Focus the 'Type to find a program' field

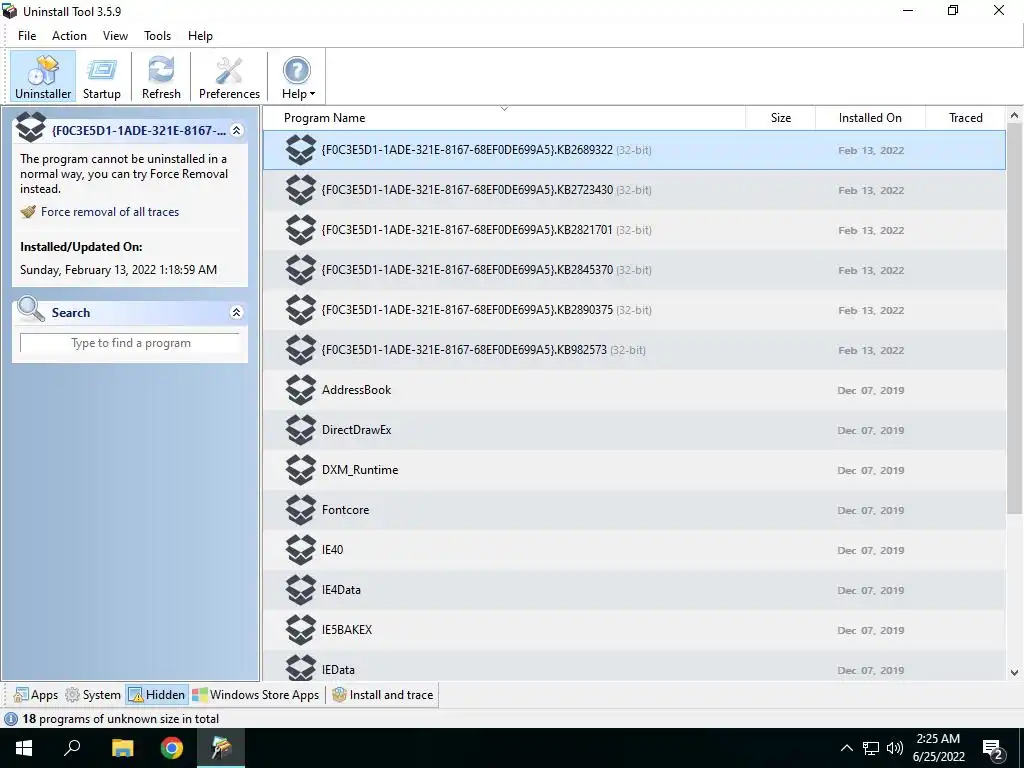point(130,343)
